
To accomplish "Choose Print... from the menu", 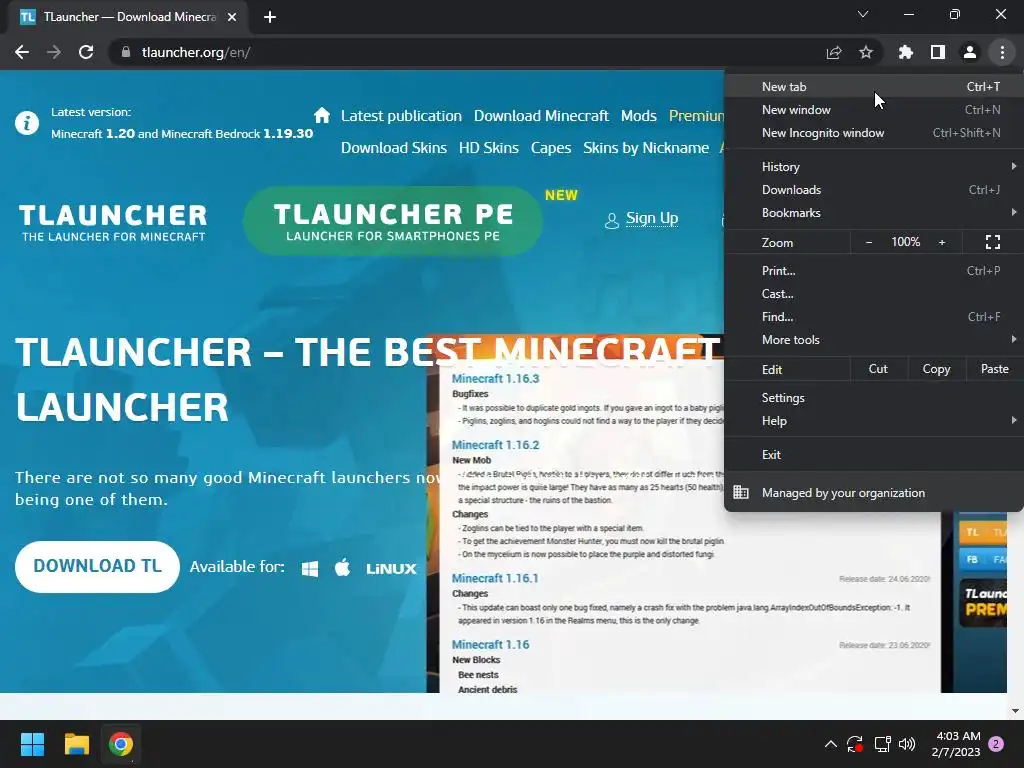I will [874, 270].
